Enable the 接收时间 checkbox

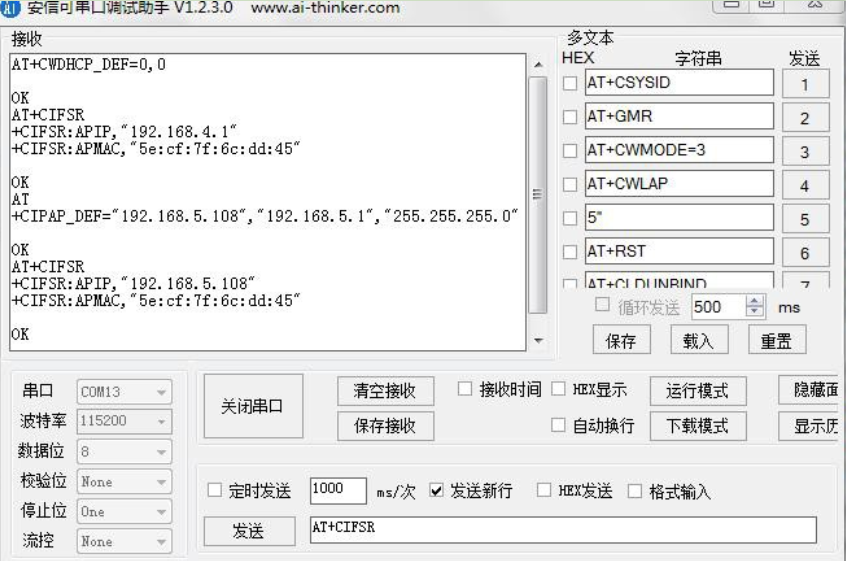(x=465, y=389)
